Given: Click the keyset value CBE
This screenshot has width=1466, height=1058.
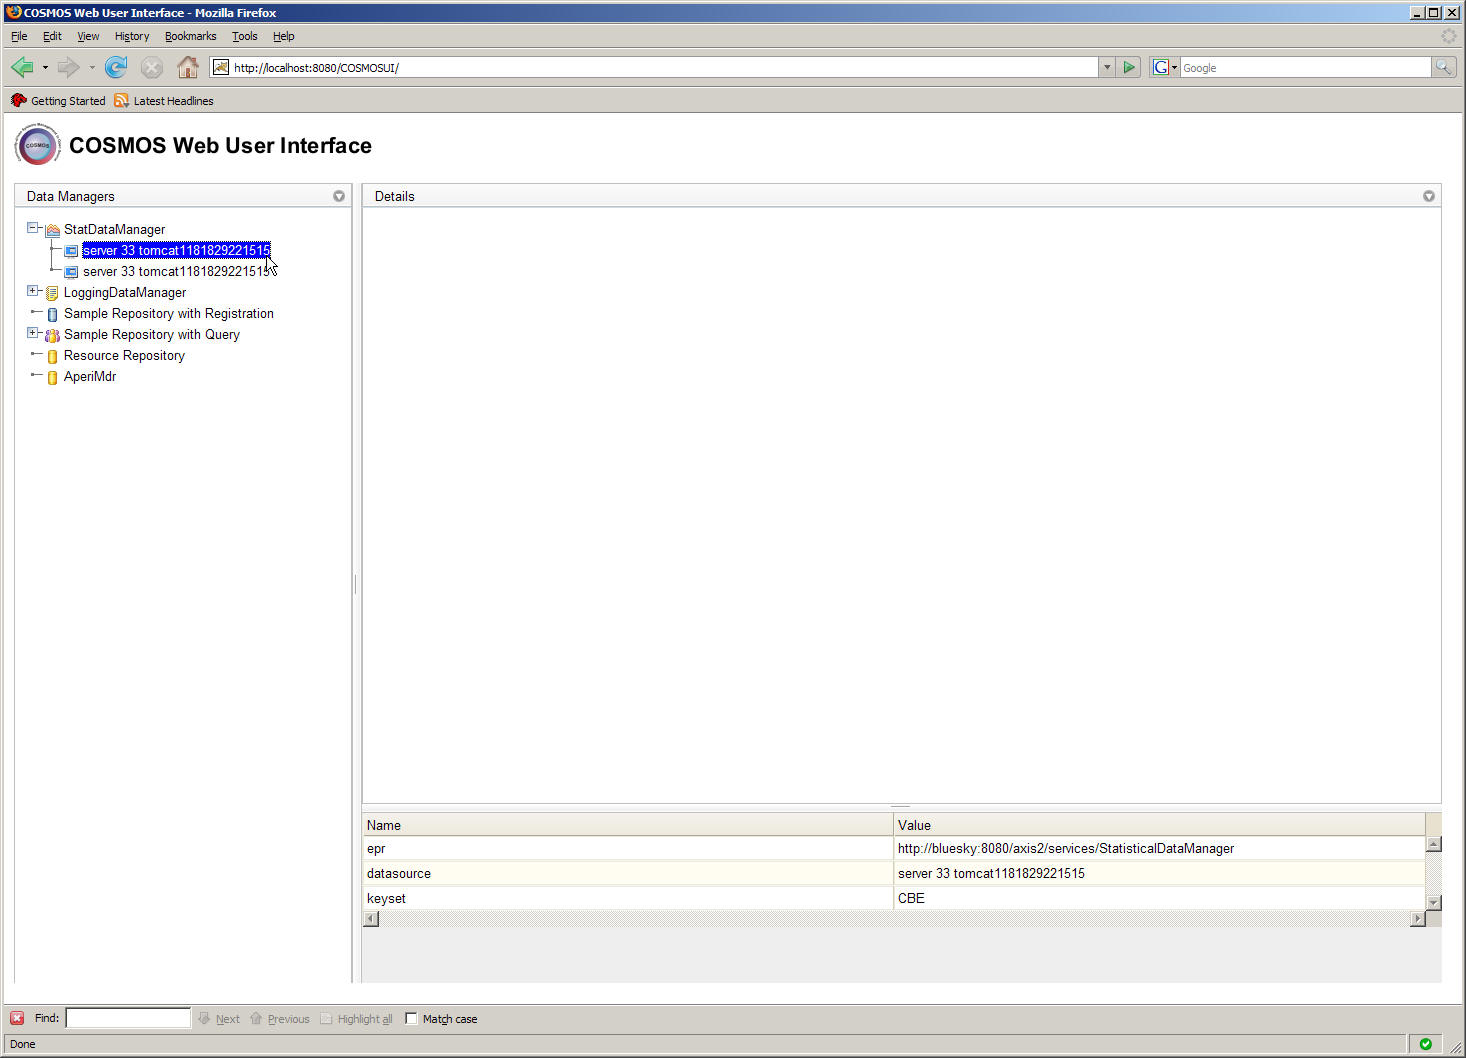Looking at the screenshot, I should point(911,899).
